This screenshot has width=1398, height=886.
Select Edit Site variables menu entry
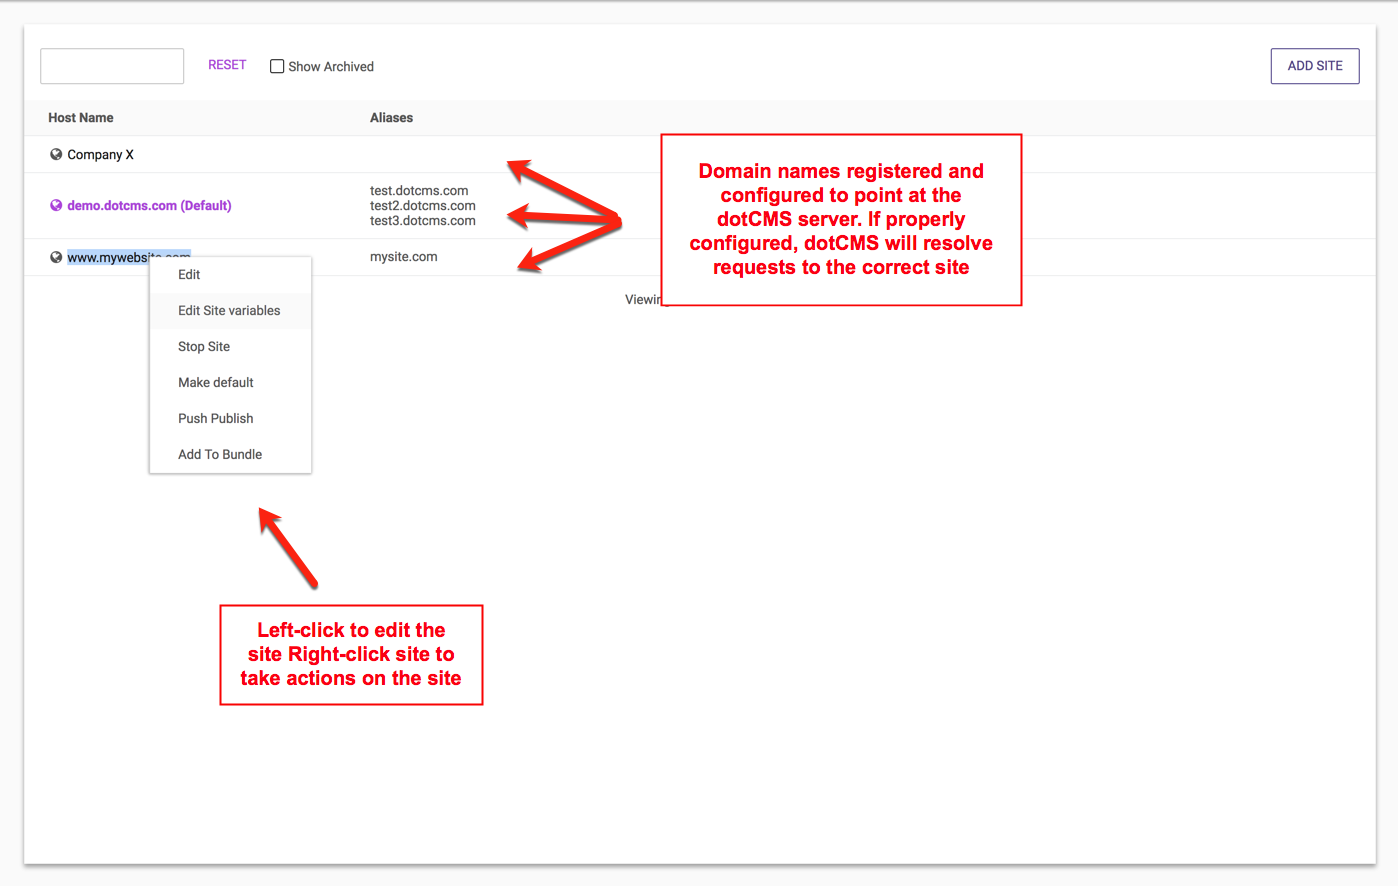[229, 310]
